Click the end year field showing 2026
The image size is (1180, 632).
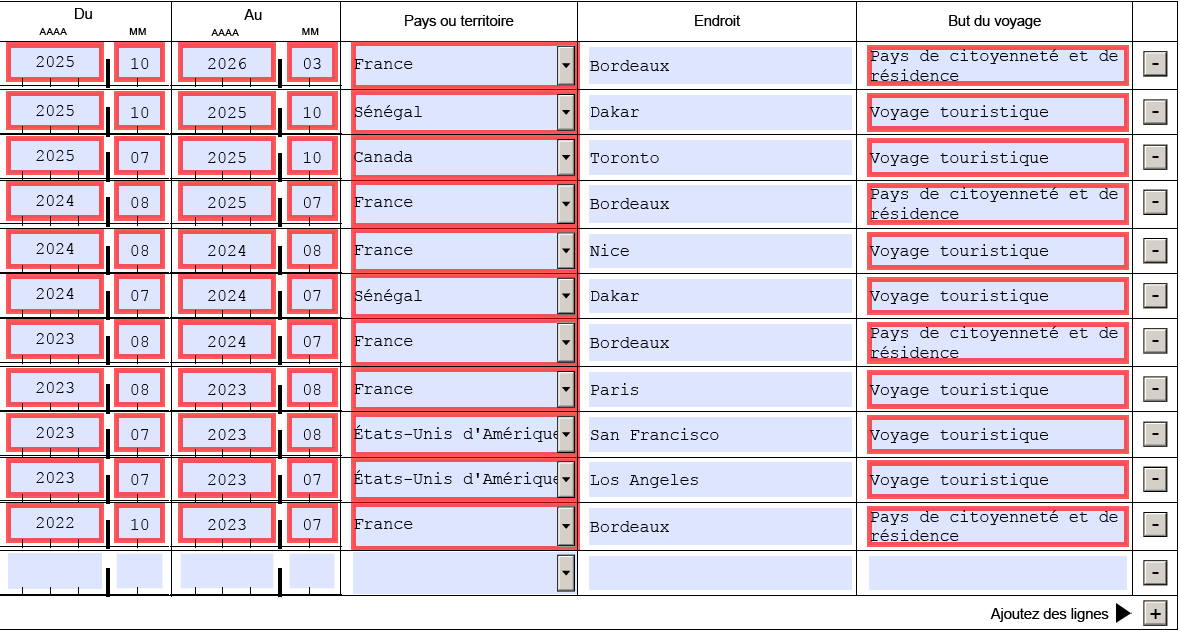227,64
